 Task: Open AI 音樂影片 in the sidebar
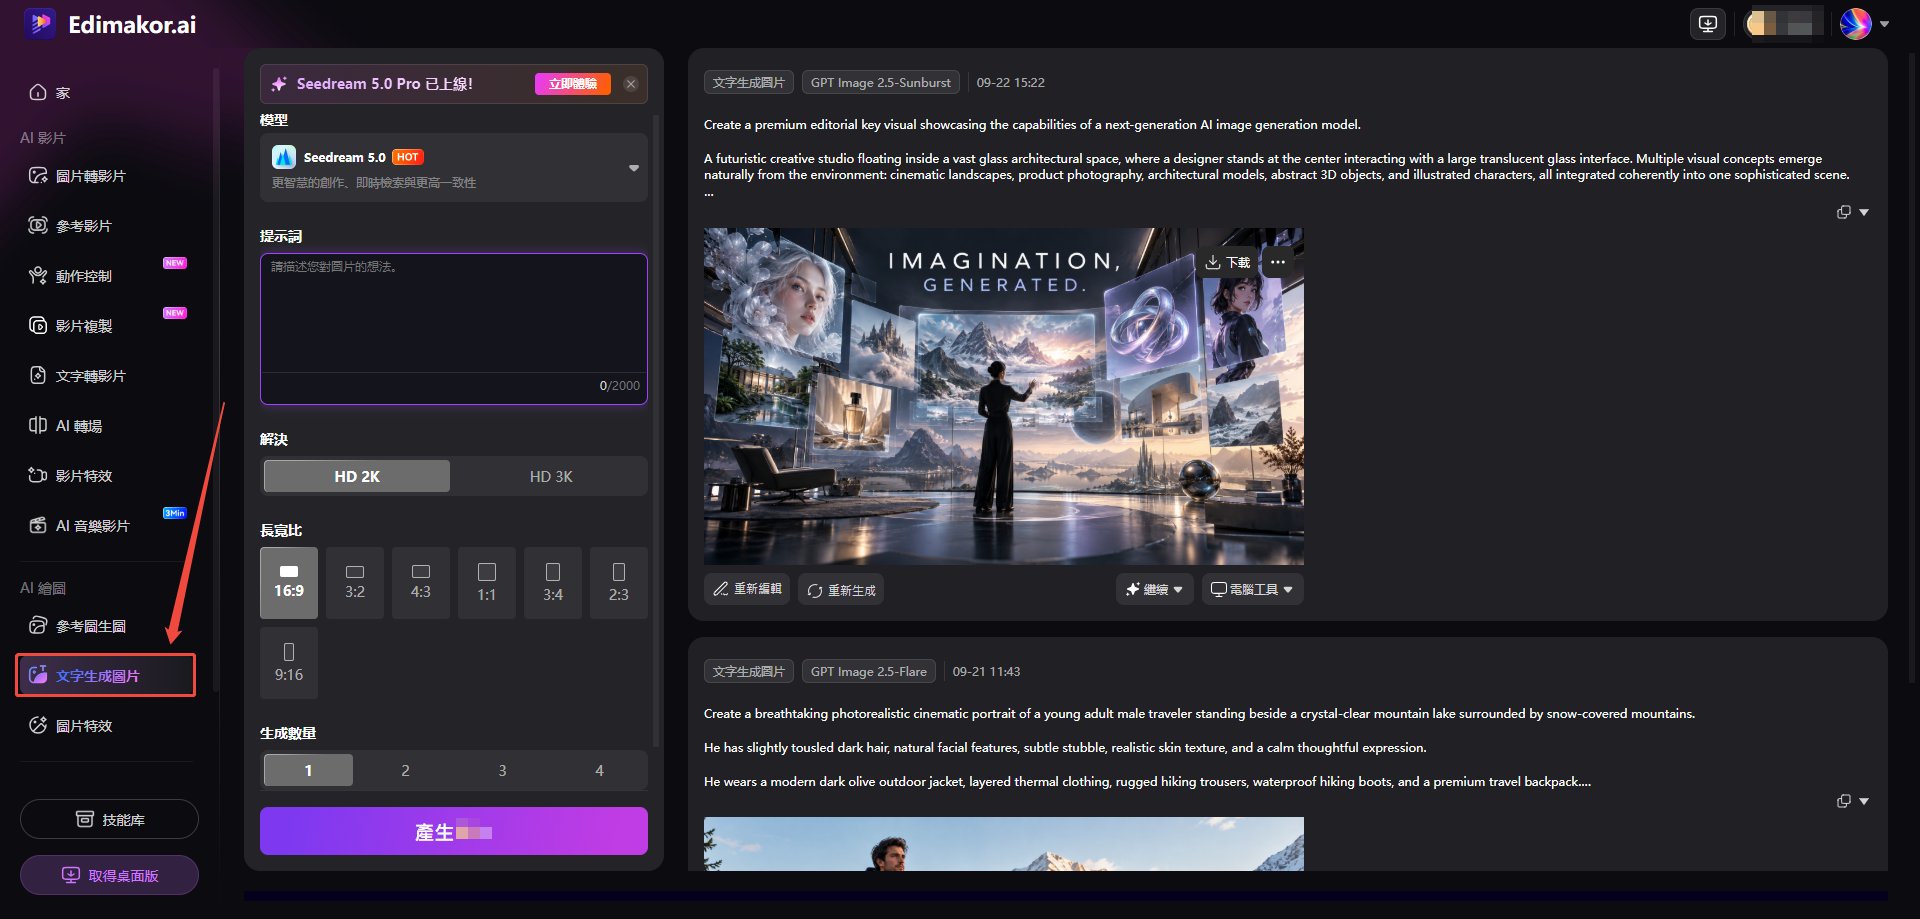pyautogui.click(x=92, y=526)
